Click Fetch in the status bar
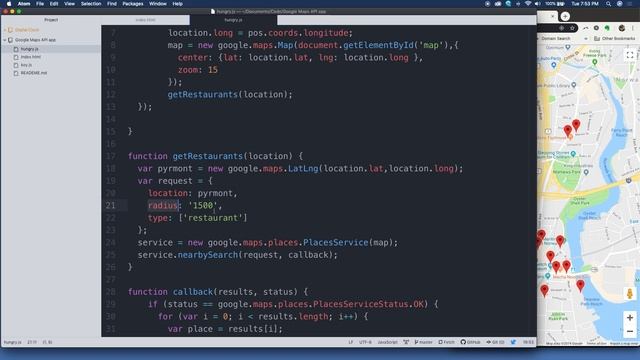This screenshot has width=640, height=360. [447, 342]
